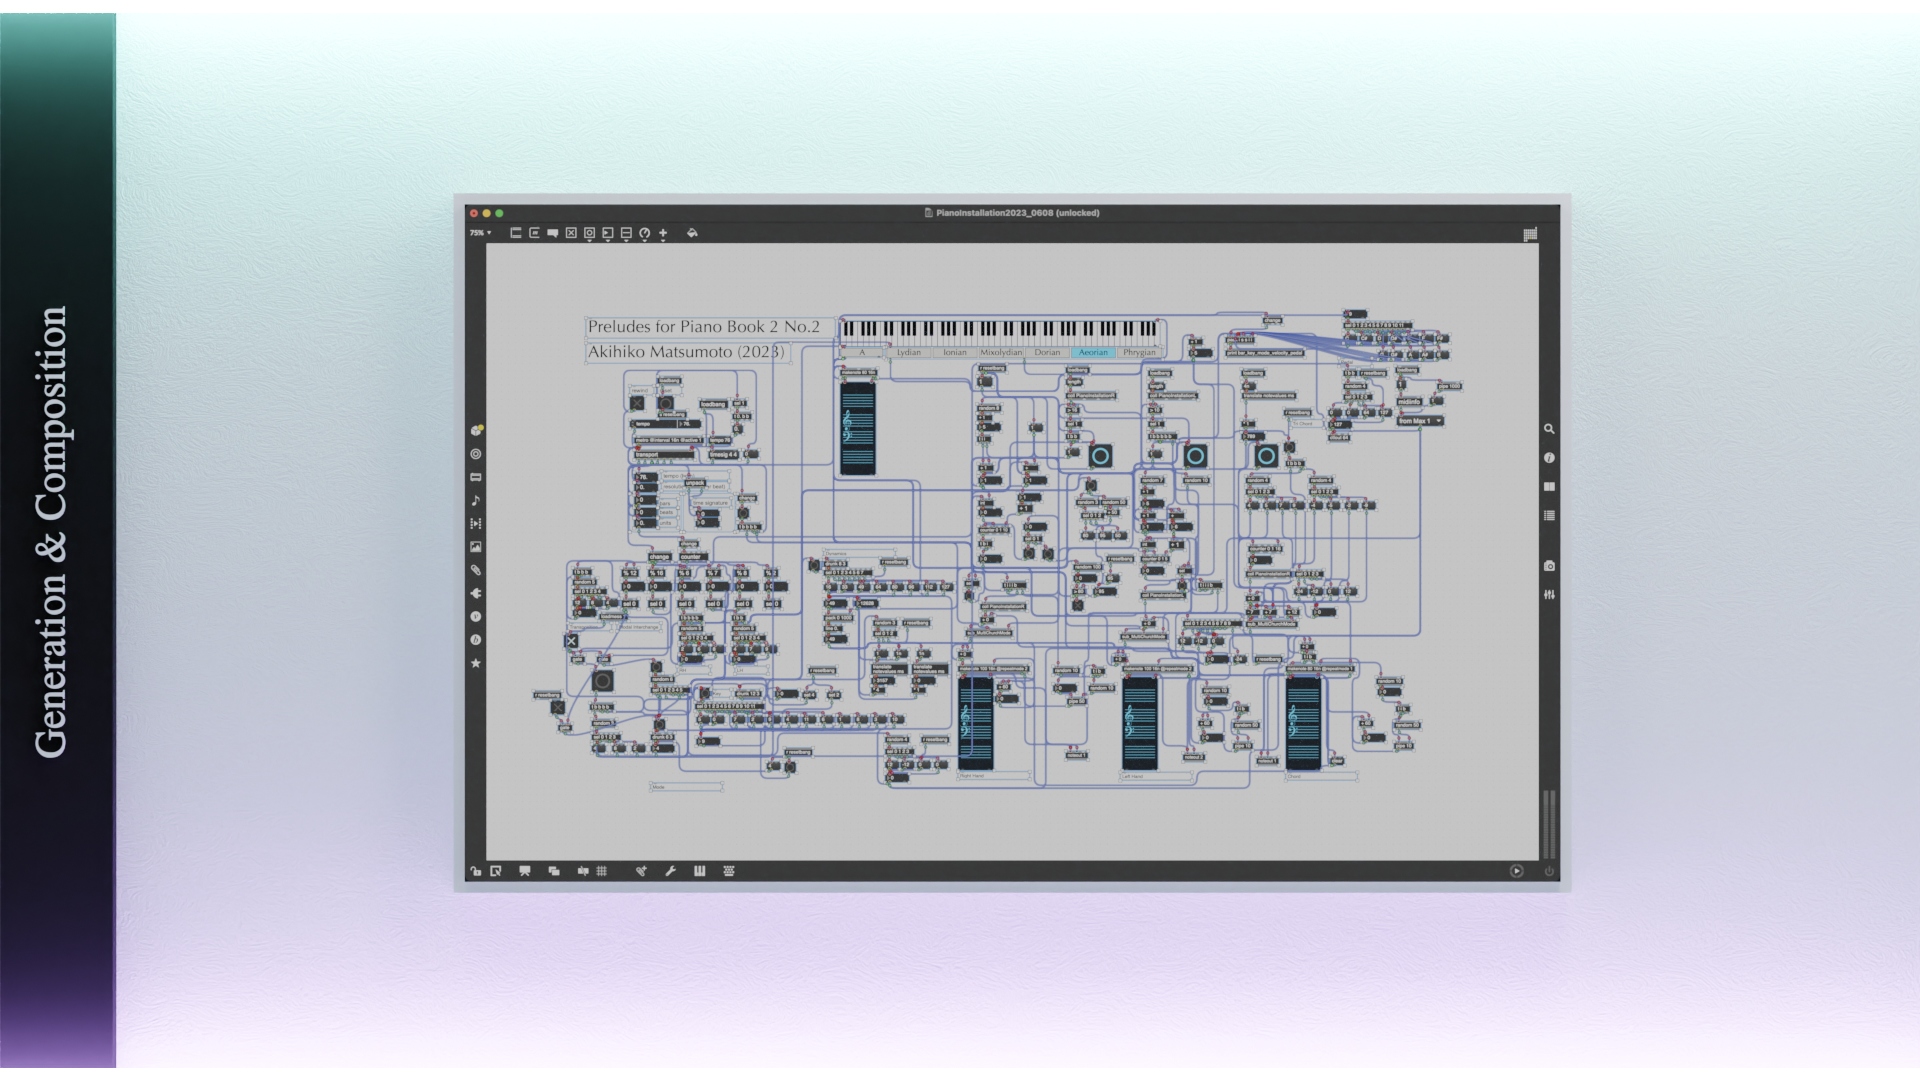Open the 'from Max 1' MIDI menu
Image resolution: width=1920 pixels, height=1080 pixels.
(1420, 421)
